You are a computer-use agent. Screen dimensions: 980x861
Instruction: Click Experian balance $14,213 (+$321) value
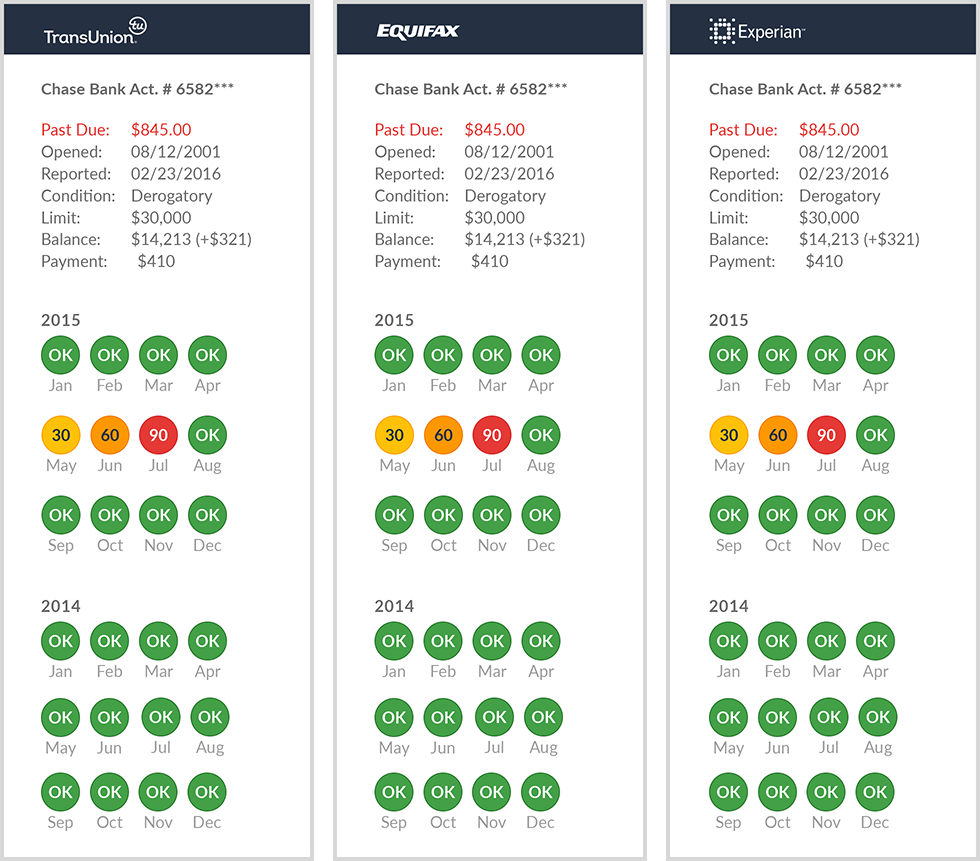click(x=858, y=240)
